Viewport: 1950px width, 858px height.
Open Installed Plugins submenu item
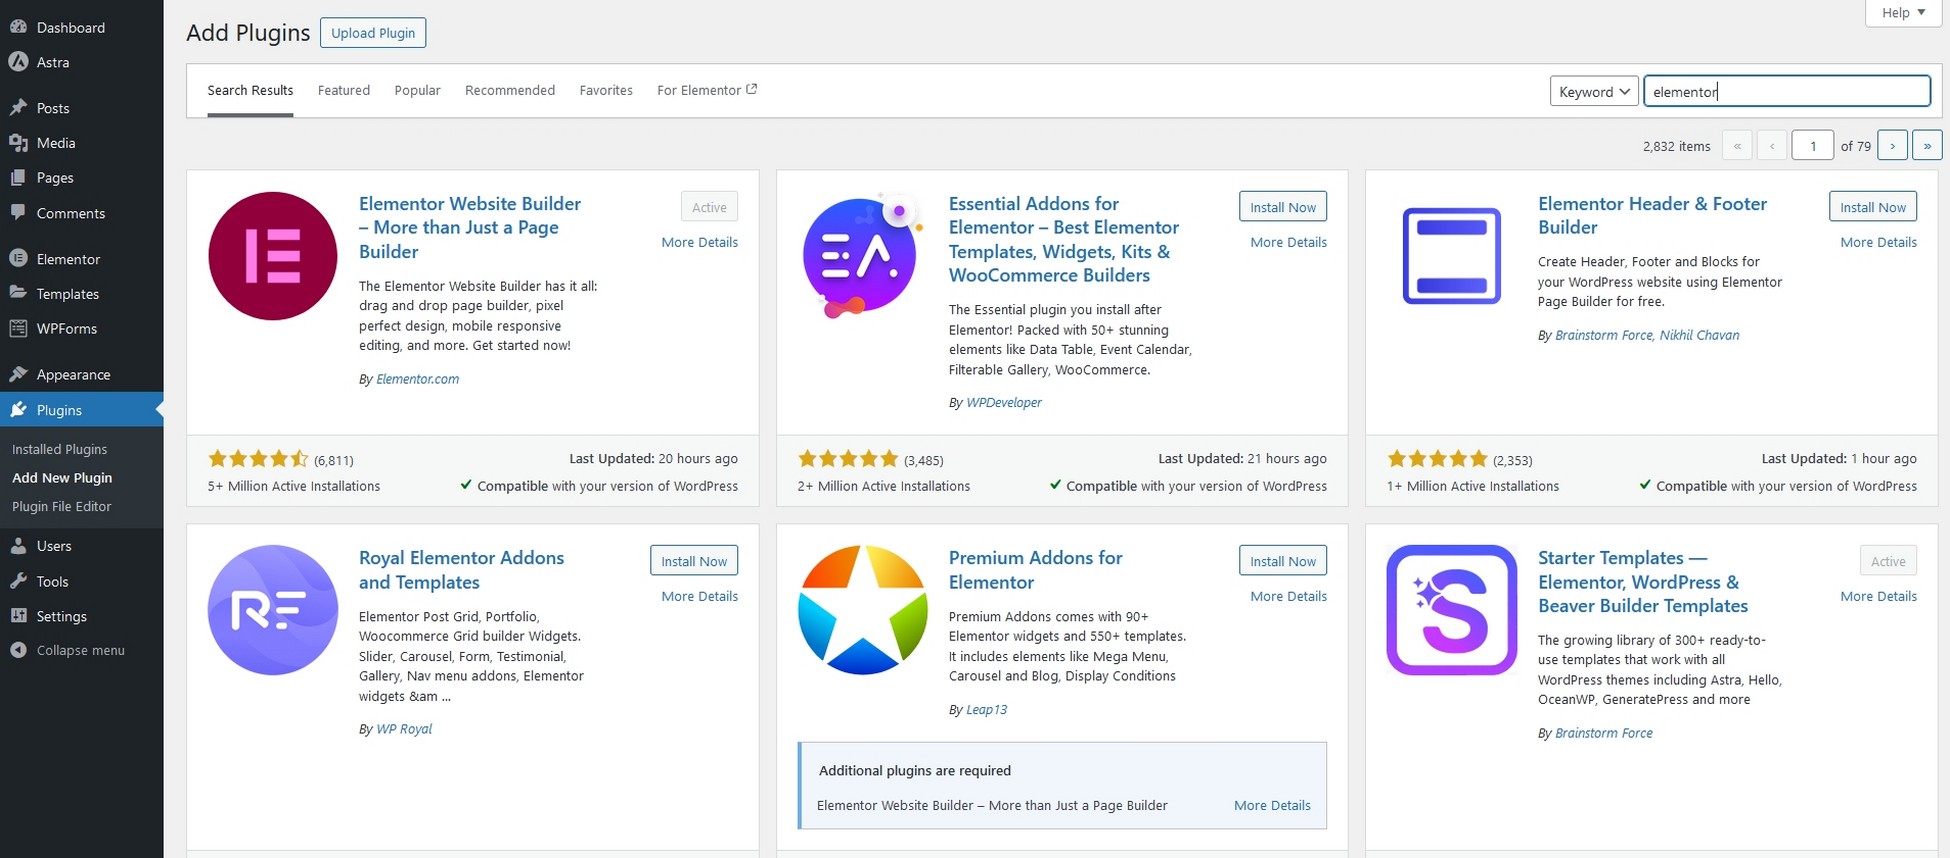[x=60, y=449]
